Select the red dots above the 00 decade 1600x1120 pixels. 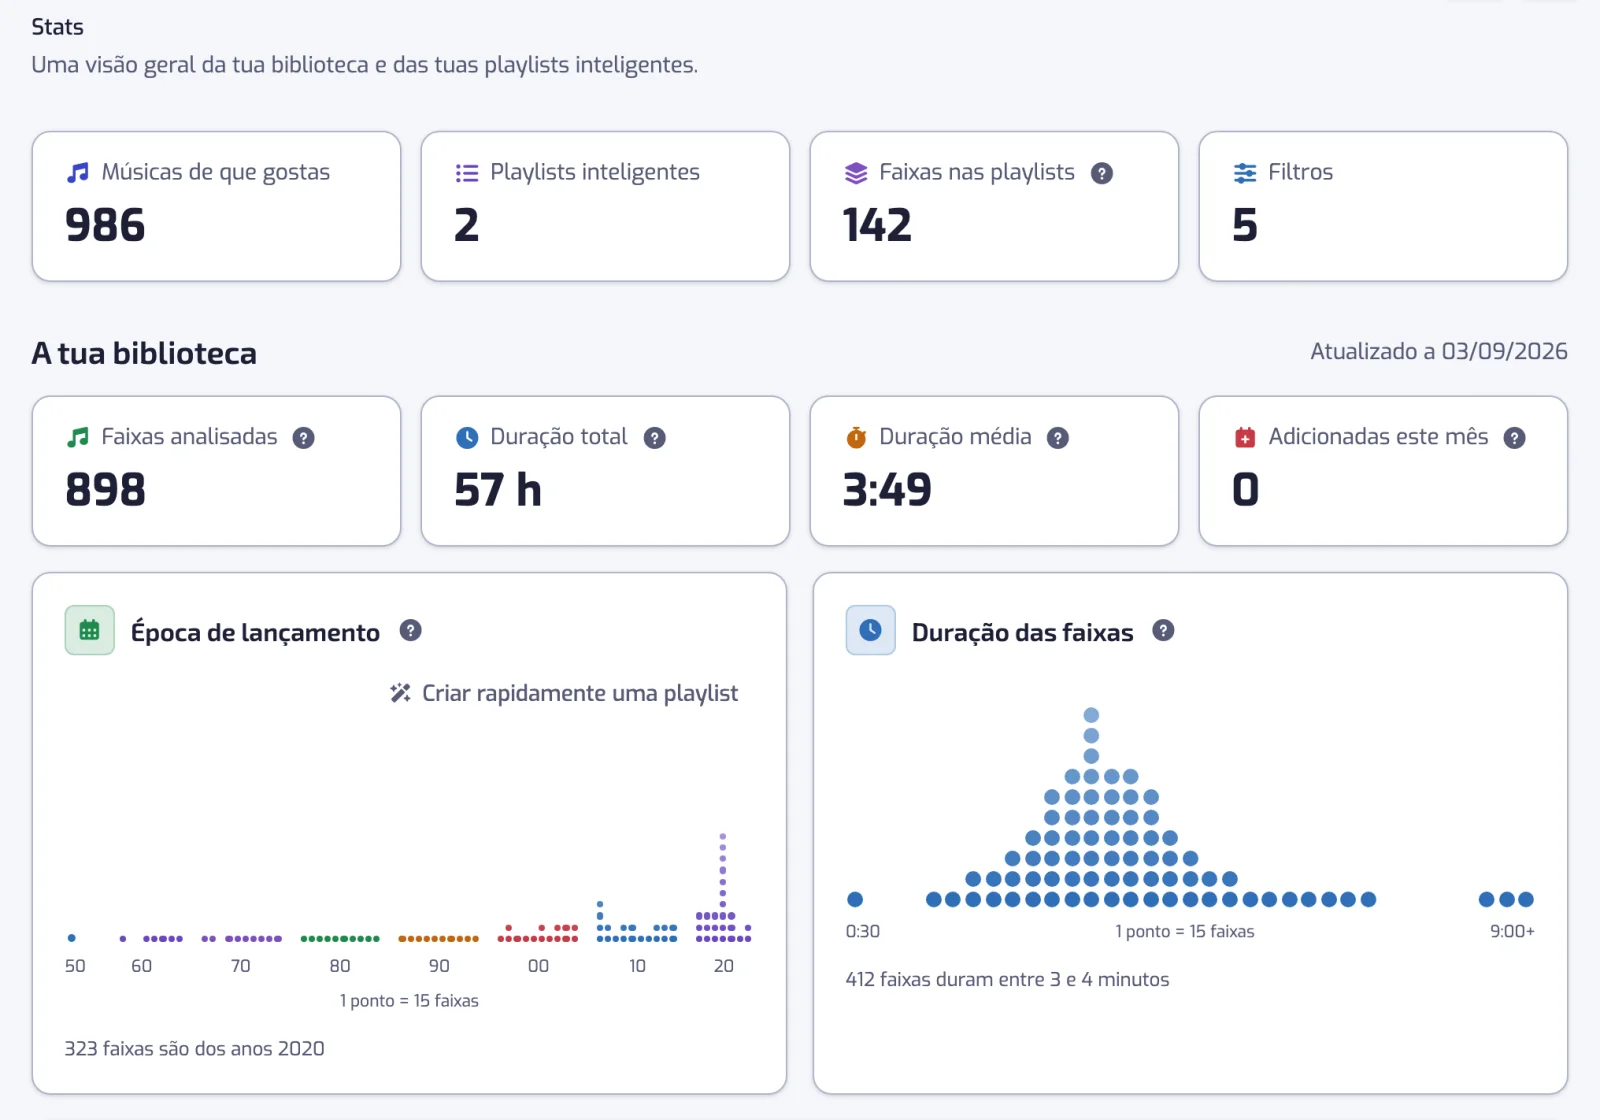coord(538,933)
